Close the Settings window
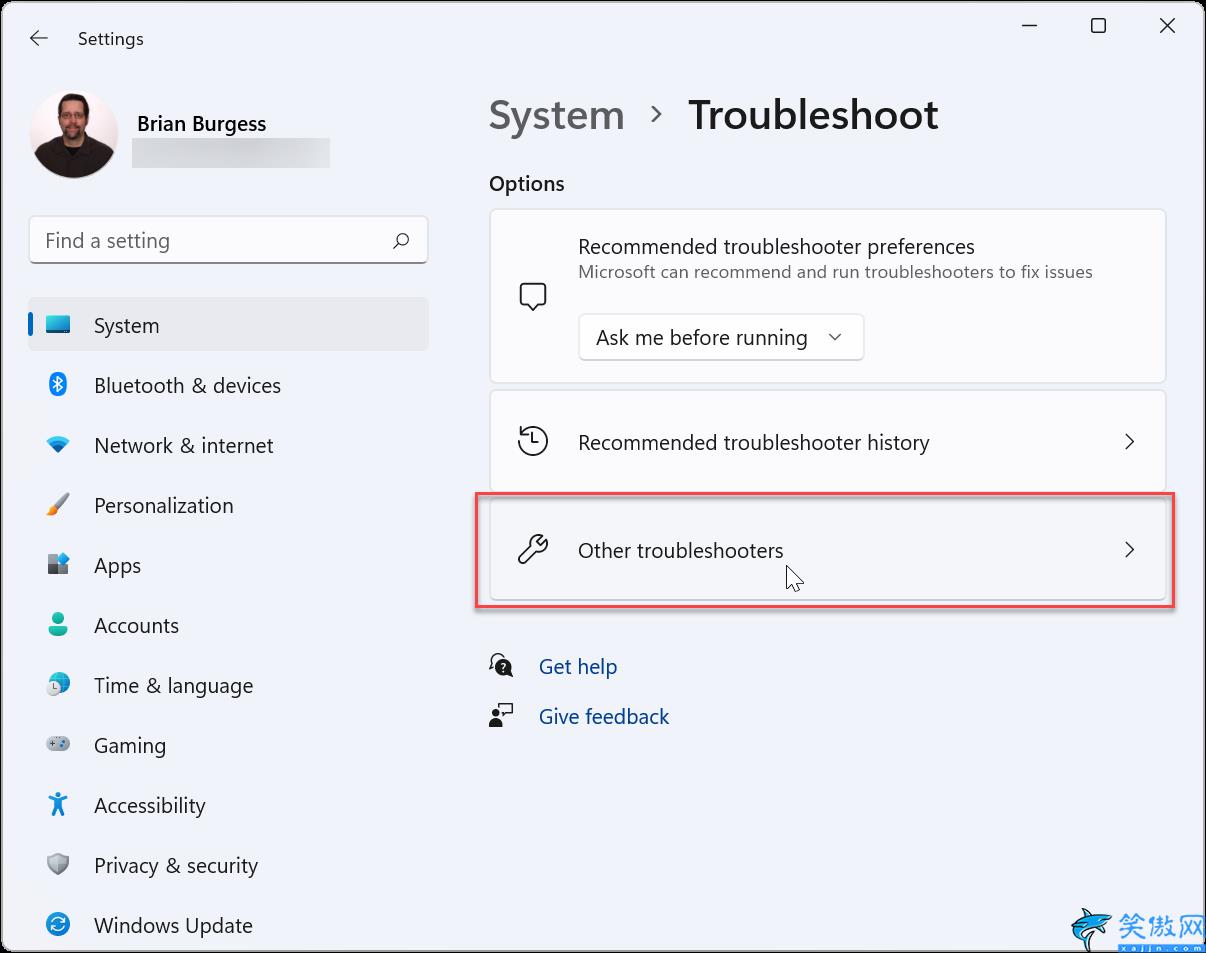Image resolution: width=1206 pixels, height=953 pixels. point(1167,26)
